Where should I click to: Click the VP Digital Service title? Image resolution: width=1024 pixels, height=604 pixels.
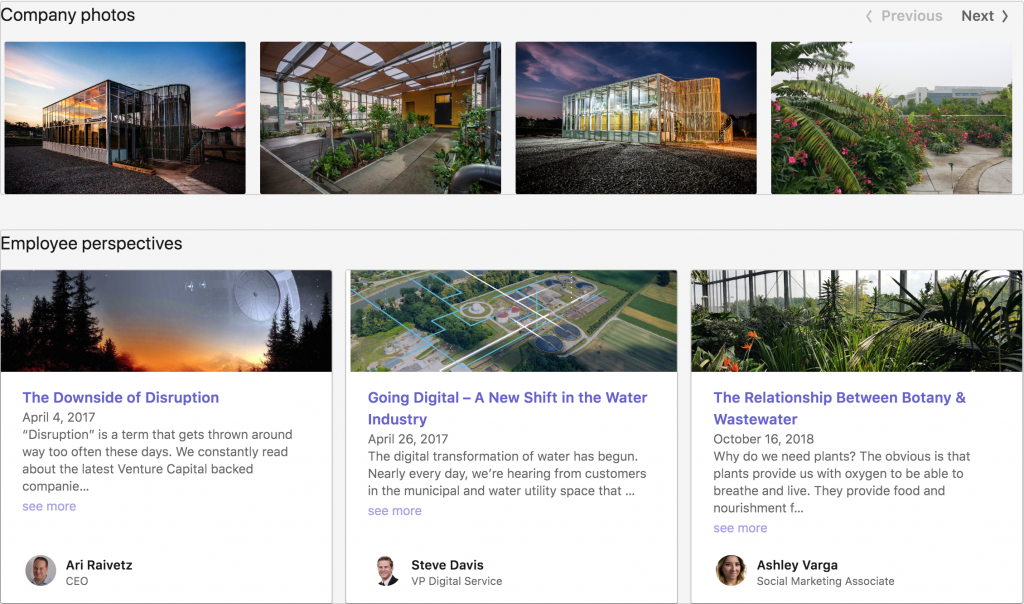pyautogui.click(x=456, y=581)
